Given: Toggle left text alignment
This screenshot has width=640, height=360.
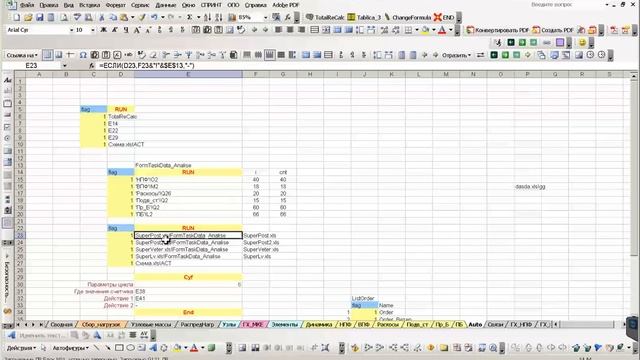Looking at the screenshot, I should [278, 30].
